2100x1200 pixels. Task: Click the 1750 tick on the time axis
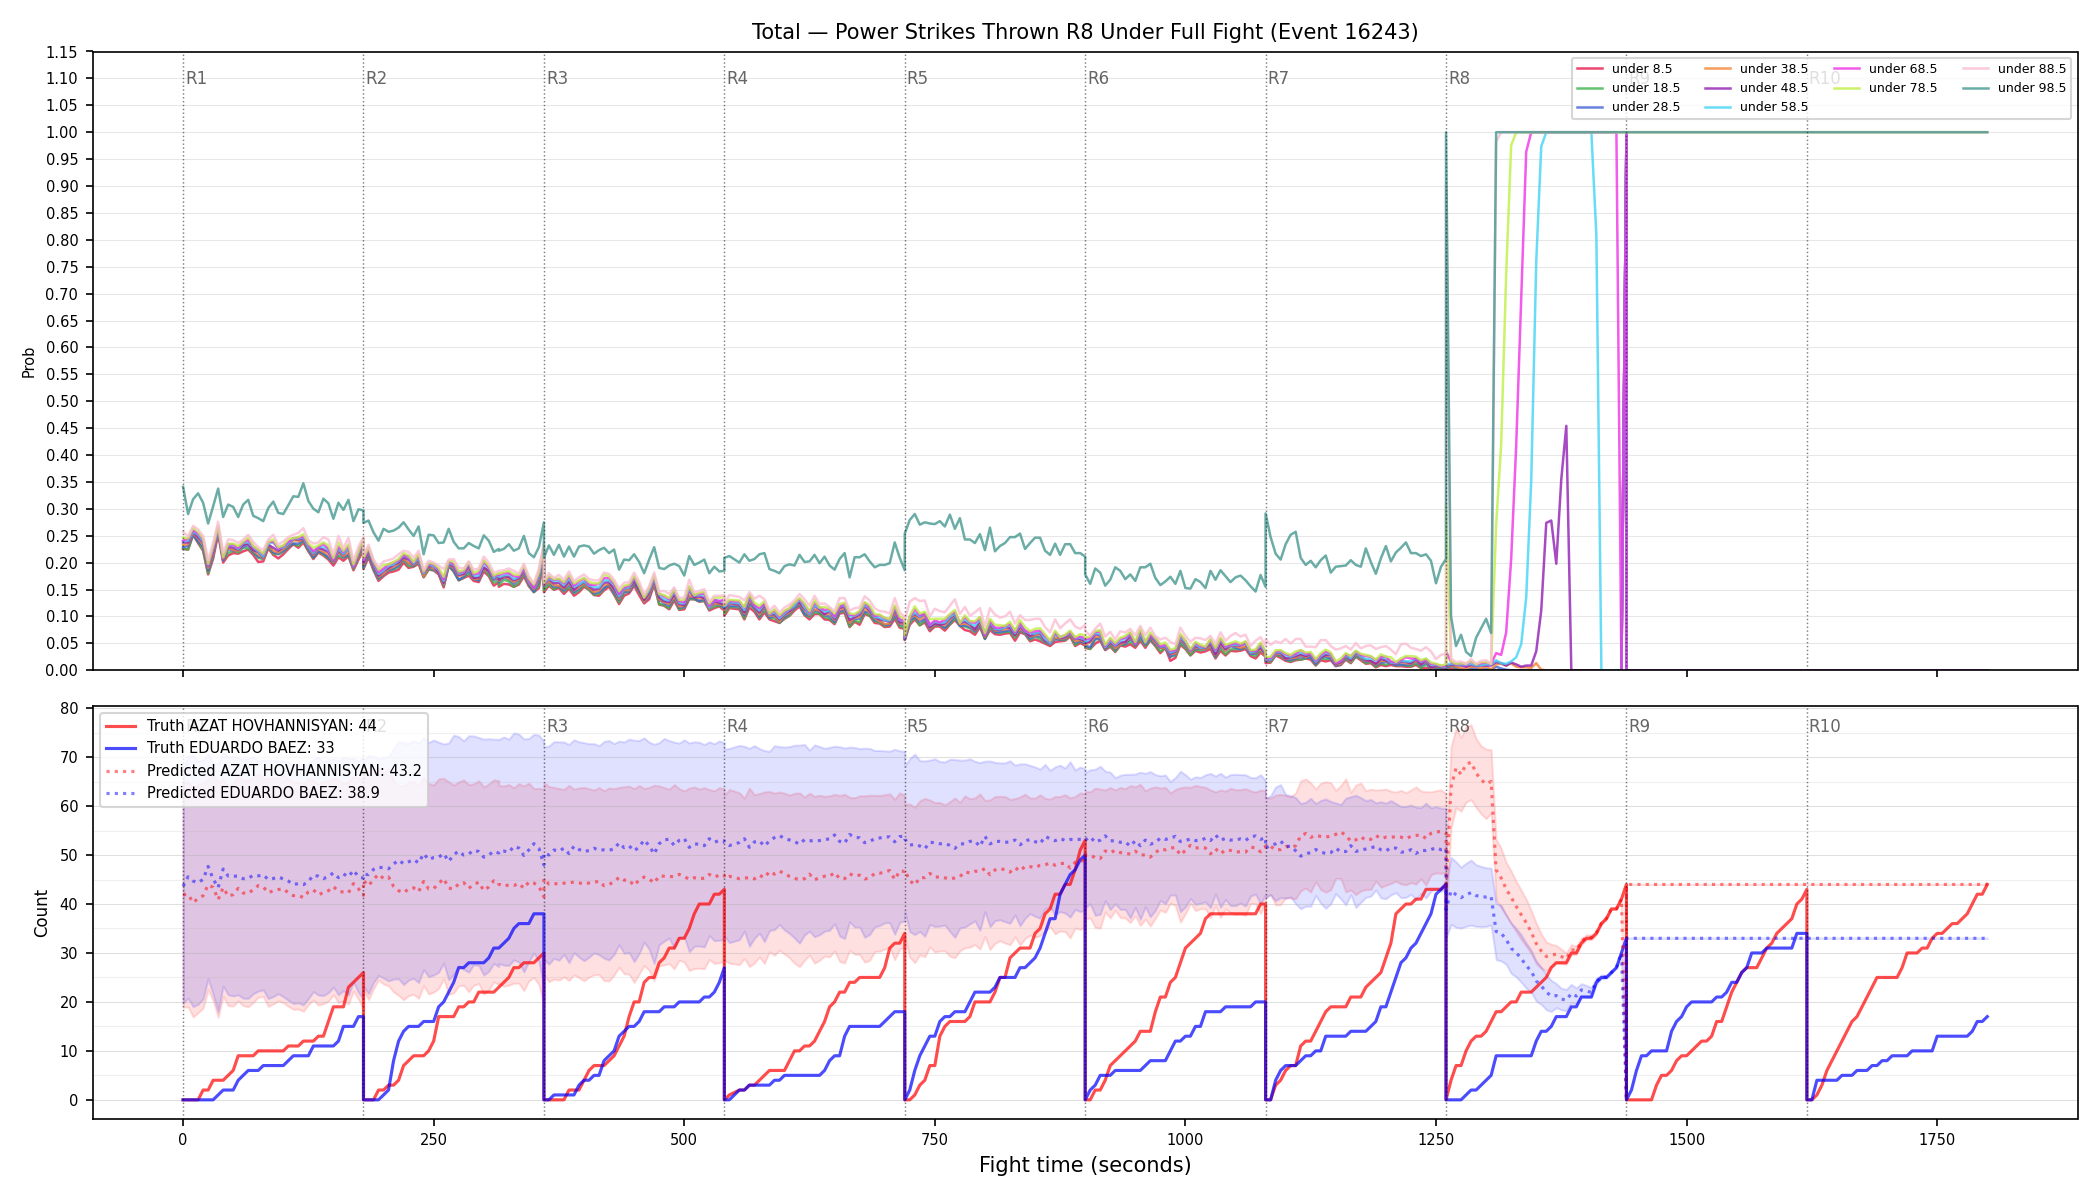point(1937,1139)
